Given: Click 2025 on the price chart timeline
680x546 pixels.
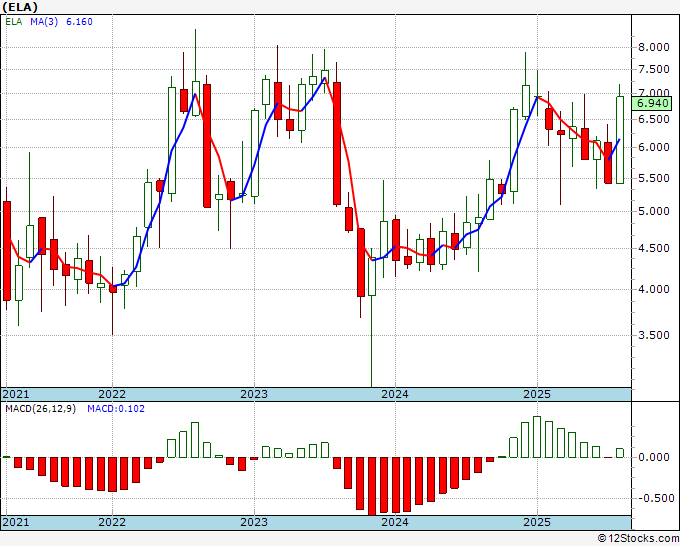Looking at the screenshot, I should pyautogui.click(x=537, y=394).
